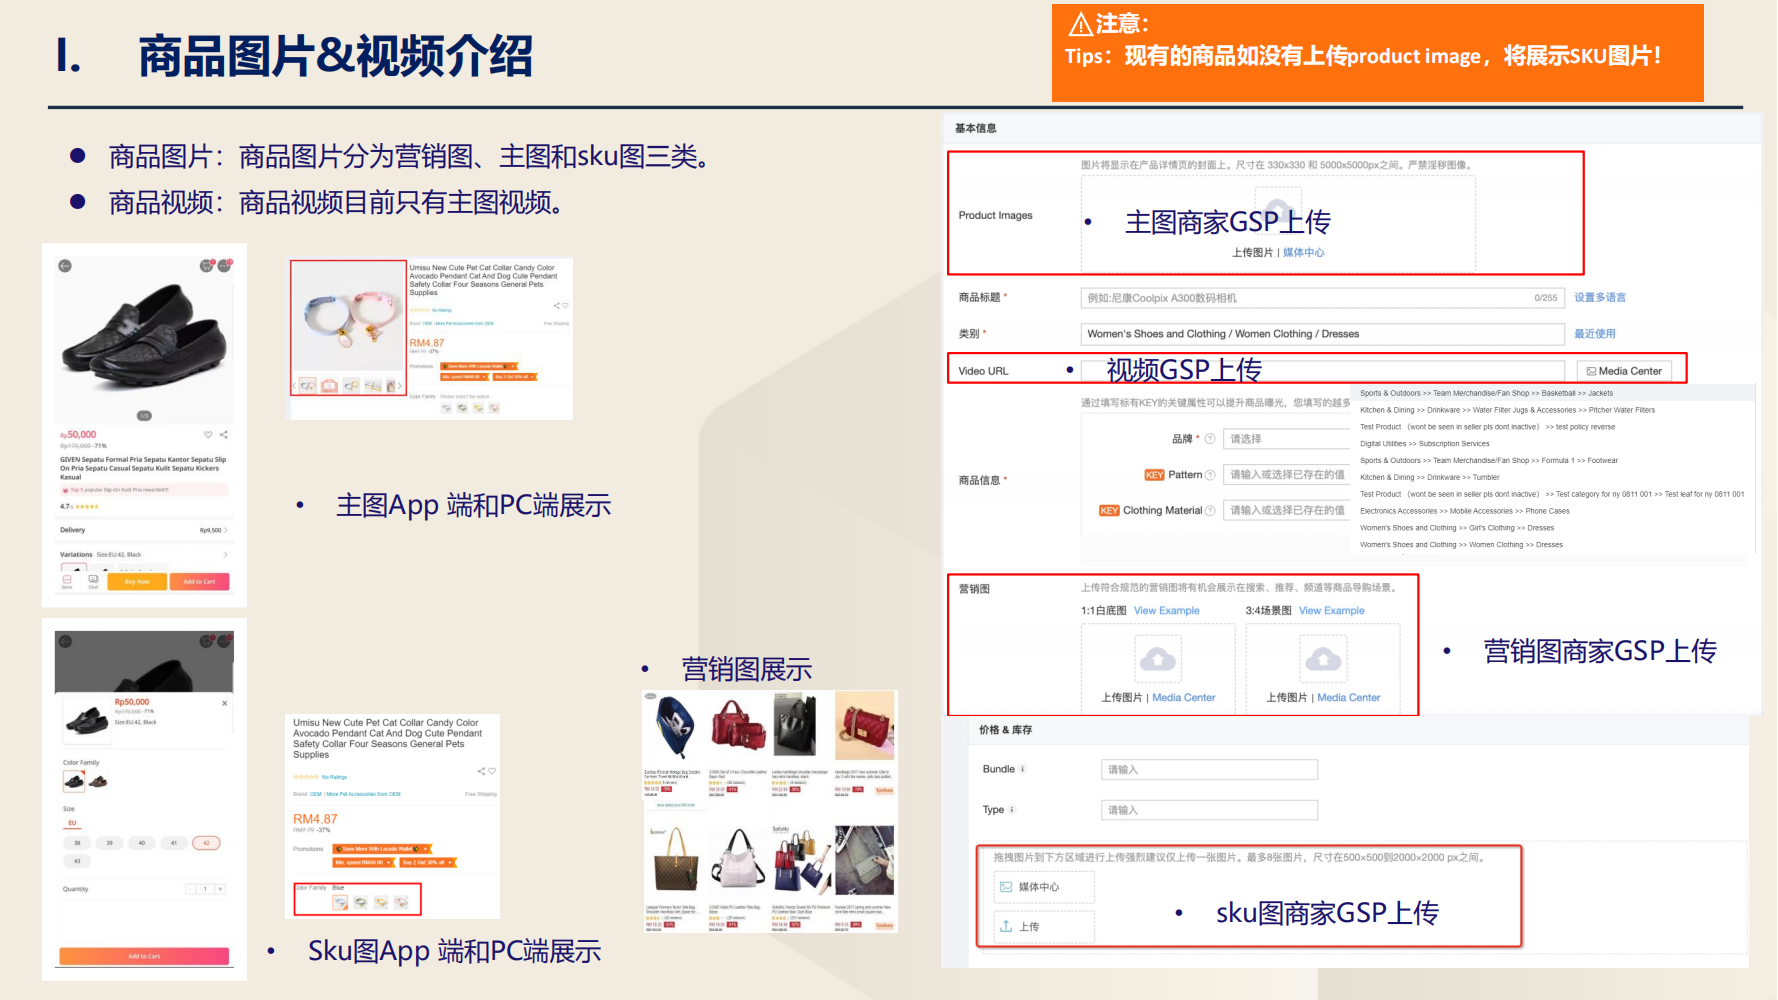Select size 38 on the variation panel

76,842
